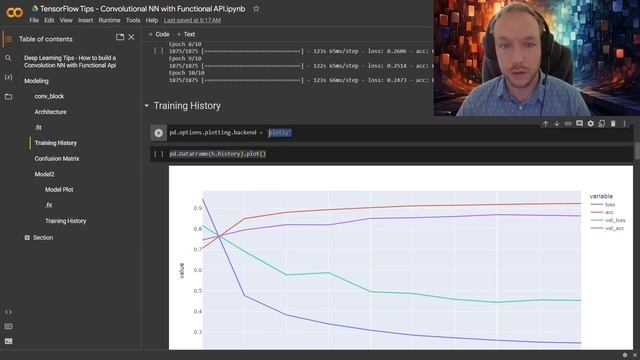Open cell editor settings gear

click(591, 123)
